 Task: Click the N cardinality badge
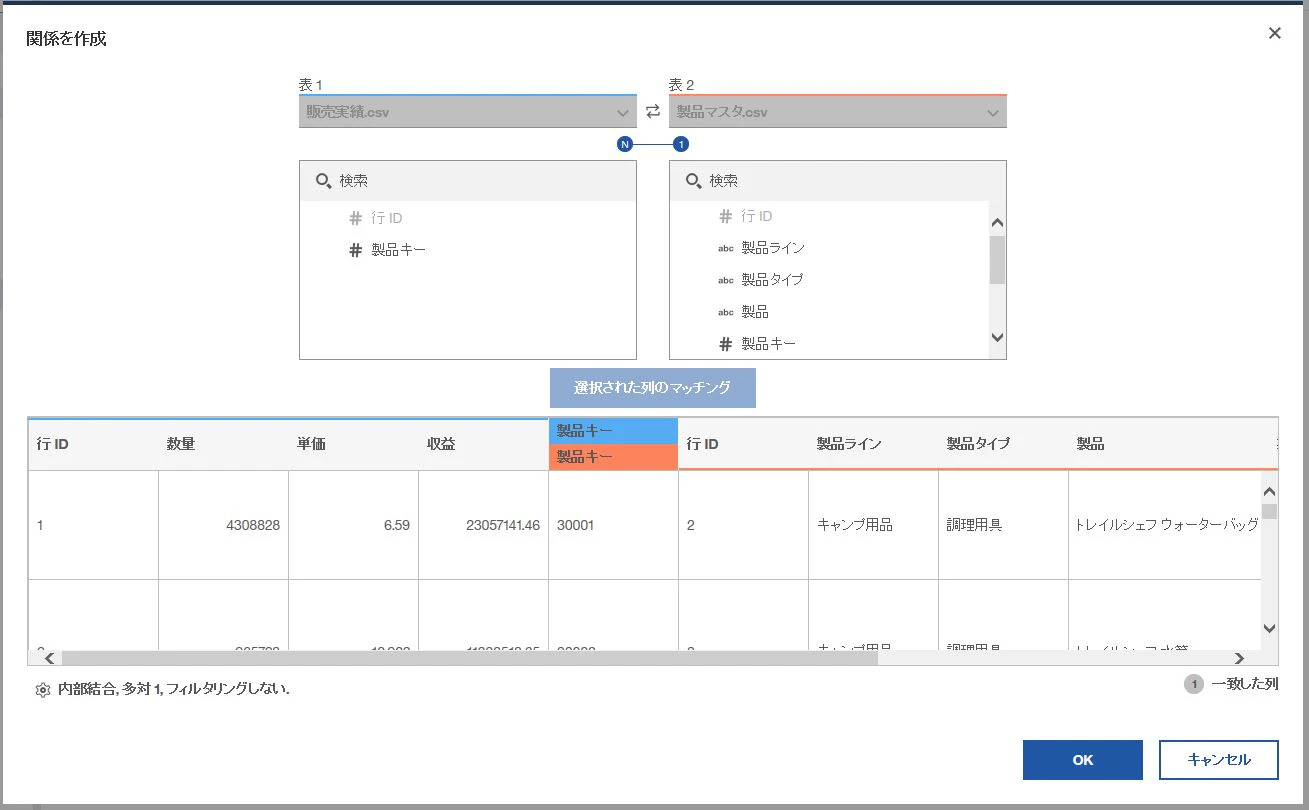coord(625,144)
